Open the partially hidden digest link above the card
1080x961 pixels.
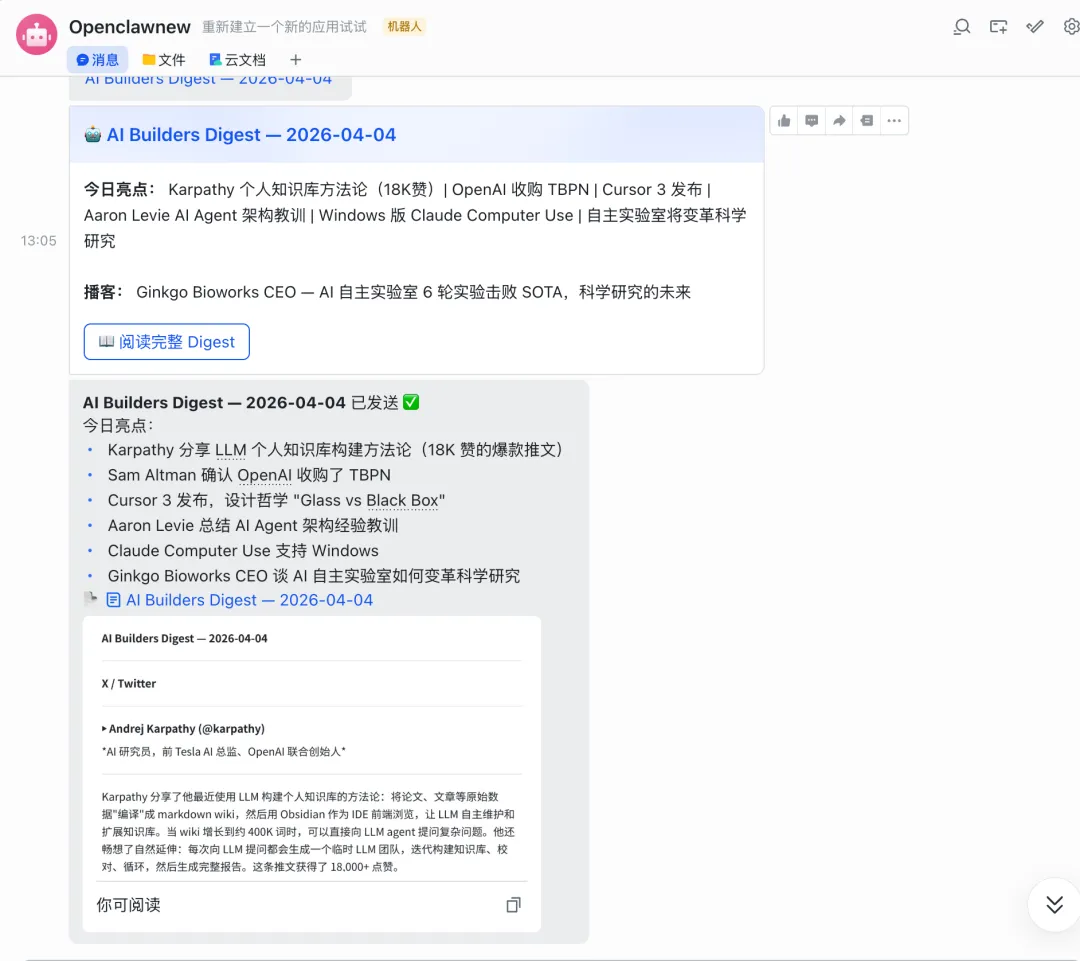[x=208, y=80]
